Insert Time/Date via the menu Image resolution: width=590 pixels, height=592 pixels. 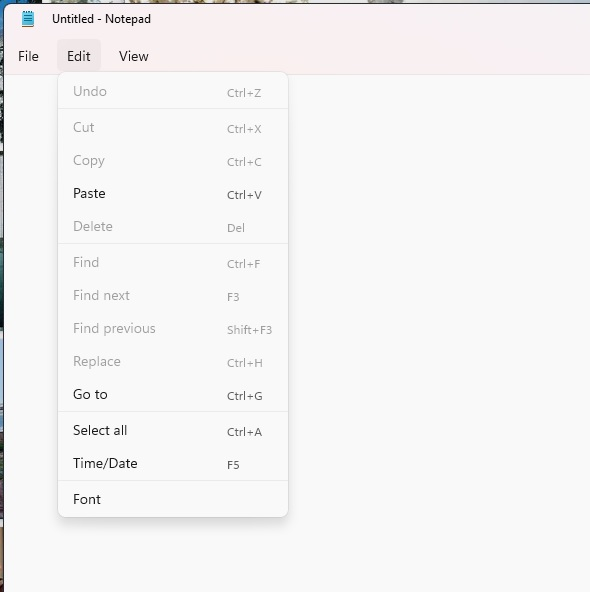(173, 464)
